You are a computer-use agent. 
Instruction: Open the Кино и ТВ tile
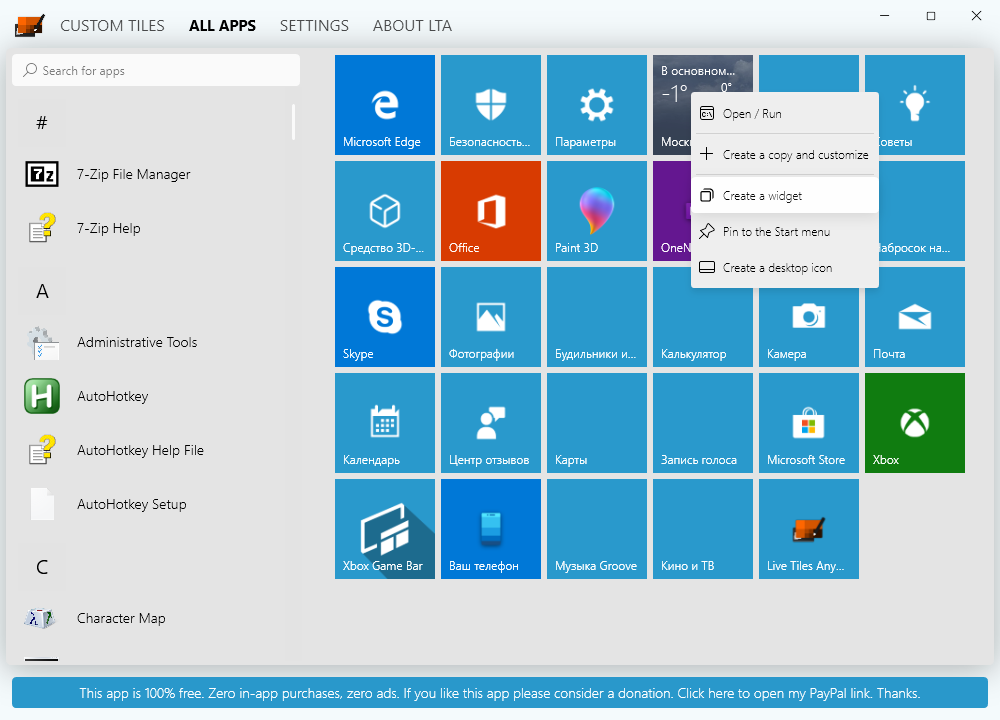[x=702, y=529]
